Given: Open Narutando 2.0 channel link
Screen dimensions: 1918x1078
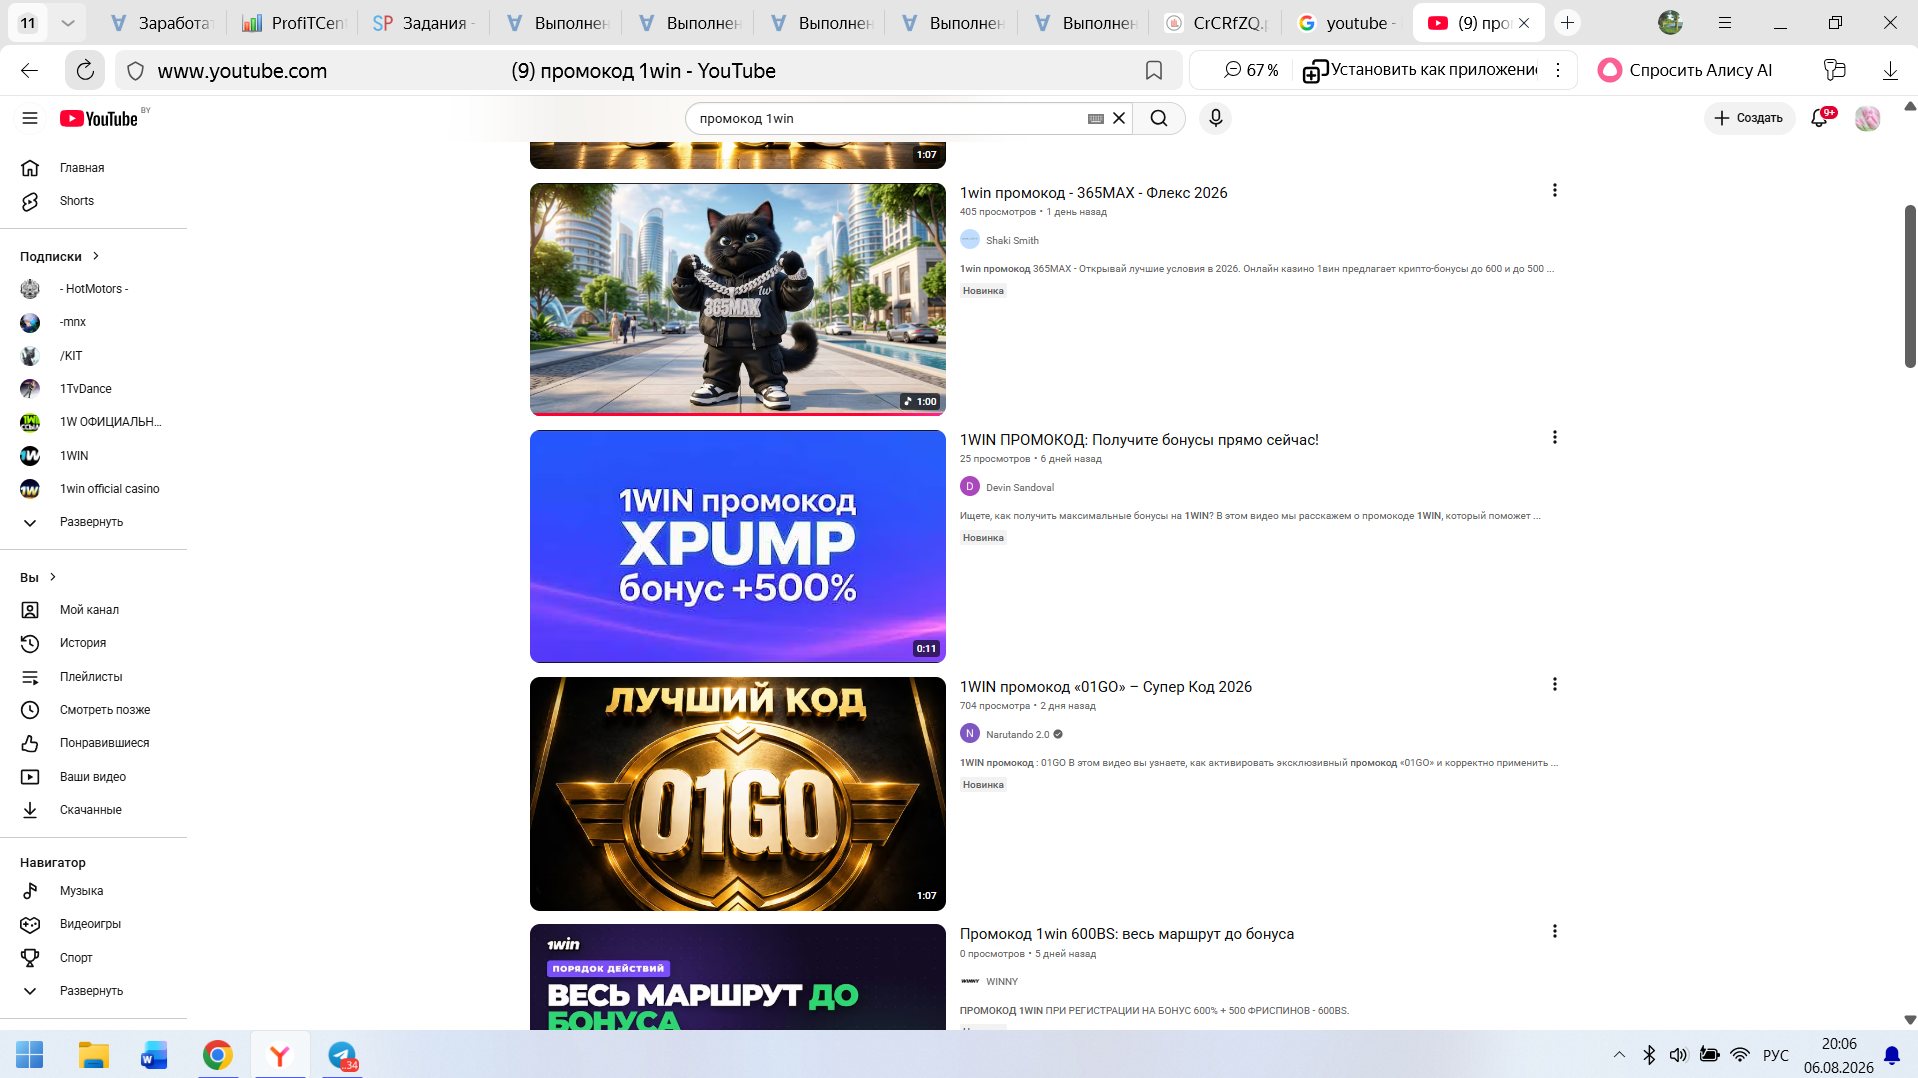Looking at the screenshot, I should pyautogui.click(x=1017, y=734).
